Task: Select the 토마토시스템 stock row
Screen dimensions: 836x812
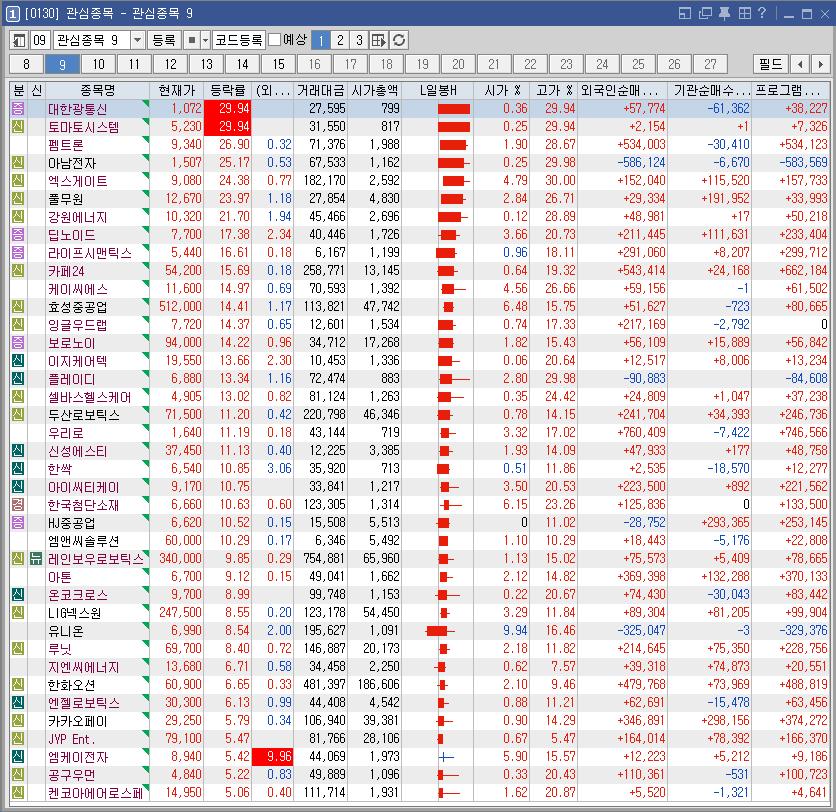Action: click(419, 126)
